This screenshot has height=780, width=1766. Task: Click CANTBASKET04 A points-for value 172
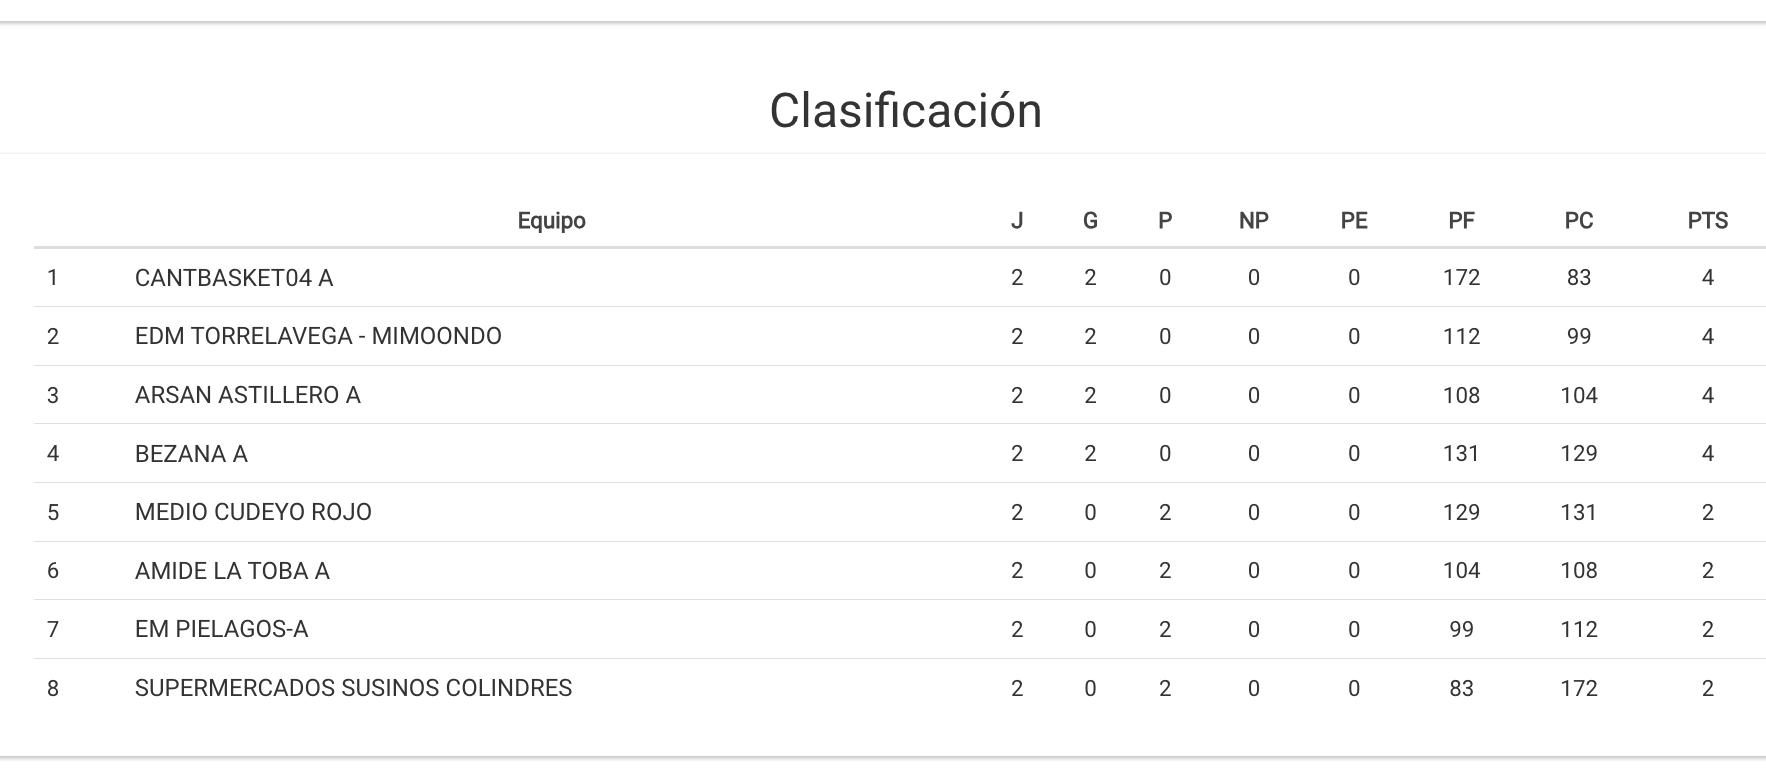coord(1461,278)
